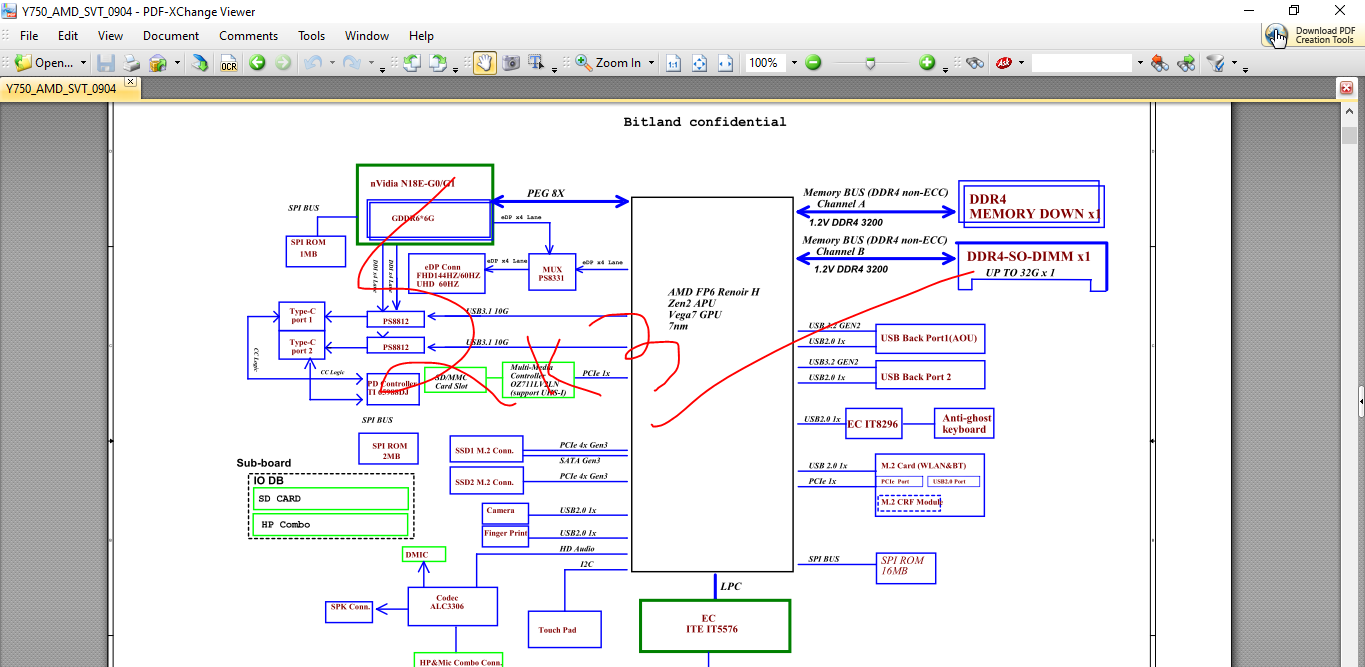The height and width of the screenshot is (667, 1365).
Task: Click Find Next binoculars icon
Action: pos(1186,62)
